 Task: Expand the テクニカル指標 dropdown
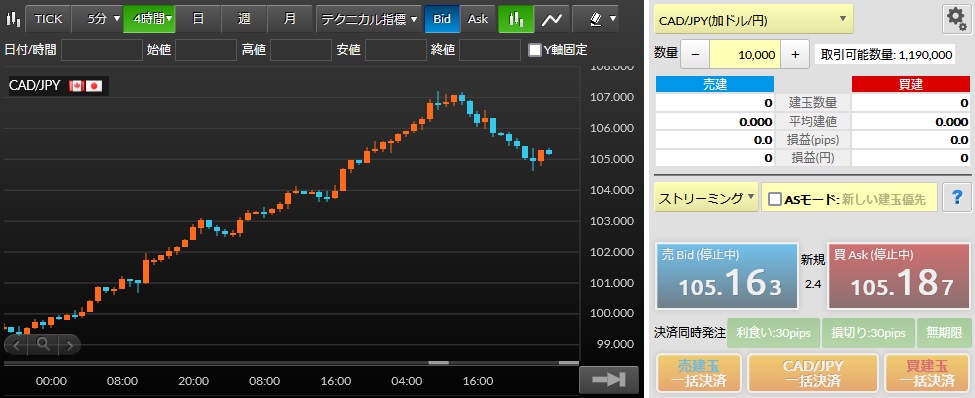pos(369,19)
